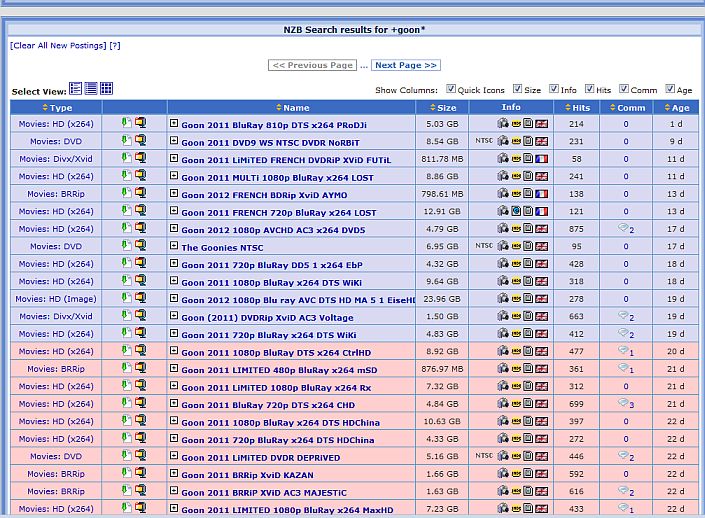This screenshot has width=705, height=518.
Task: Expand details for The Goonies NTSC
Action: [x=174, y=246]
